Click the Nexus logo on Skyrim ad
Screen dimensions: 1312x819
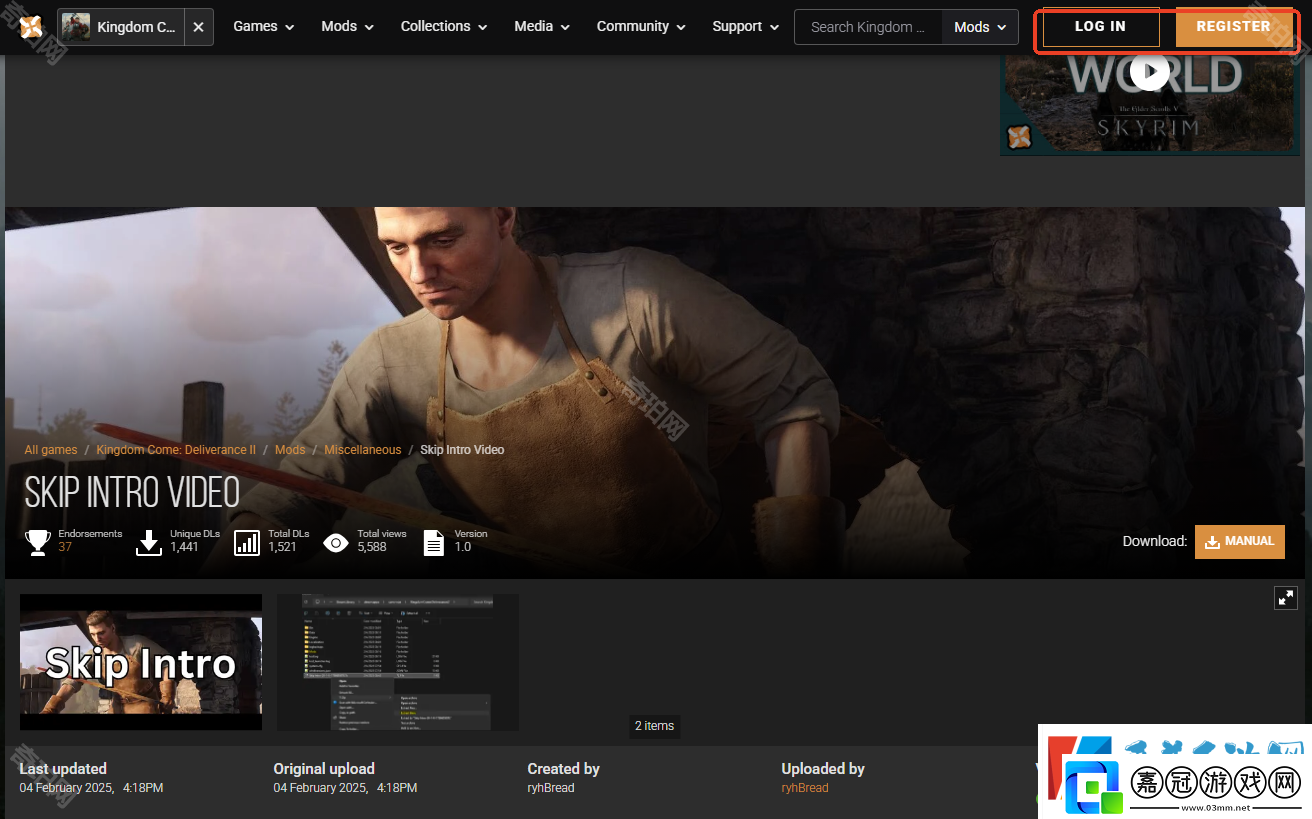(1019, 137)
